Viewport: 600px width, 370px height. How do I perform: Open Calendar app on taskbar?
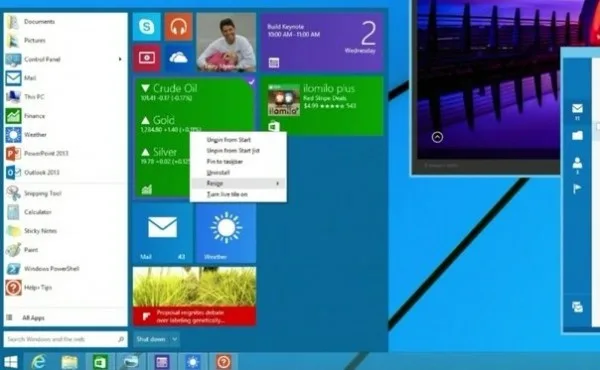click(x=161, y=362)
